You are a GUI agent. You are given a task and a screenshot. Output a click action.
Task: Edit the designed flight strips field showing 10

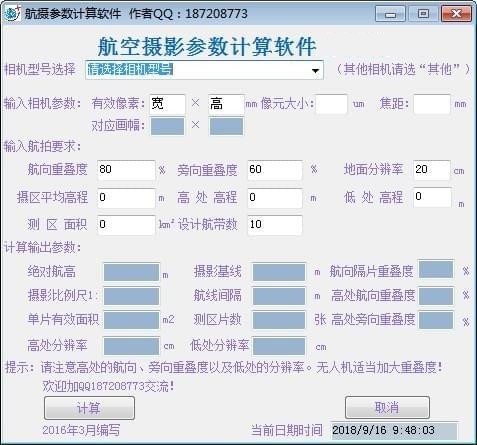pos(275,225)
